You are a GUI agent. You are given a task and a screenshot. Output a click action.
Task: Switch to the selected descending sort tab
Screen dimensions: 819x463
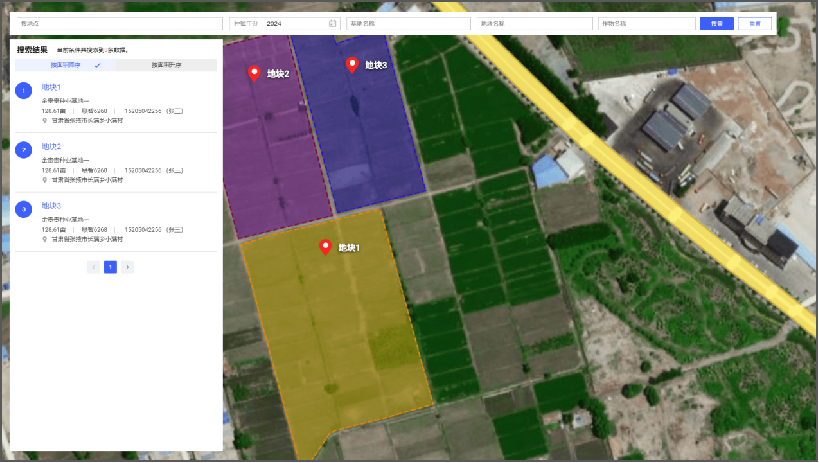coord(66,65)
